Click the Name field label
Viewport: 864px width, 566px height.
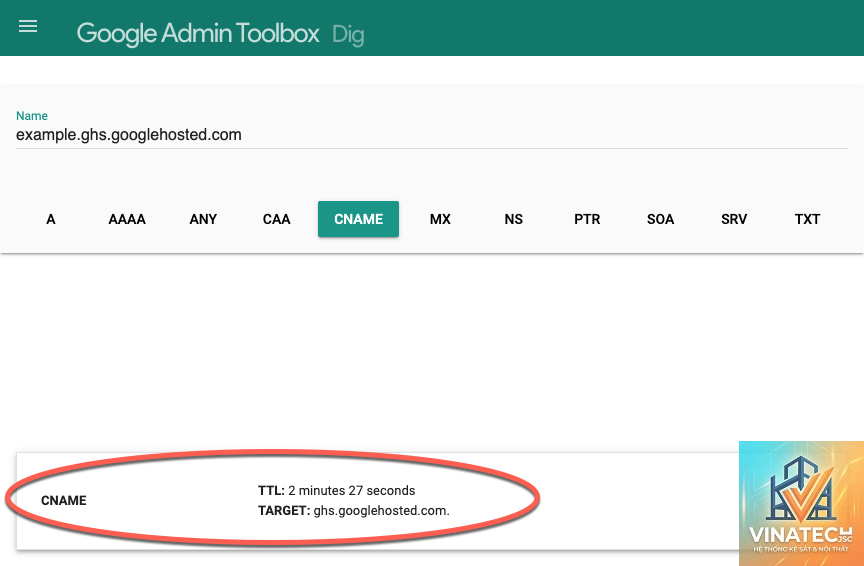pyautogui.click(x=31, y=116)
